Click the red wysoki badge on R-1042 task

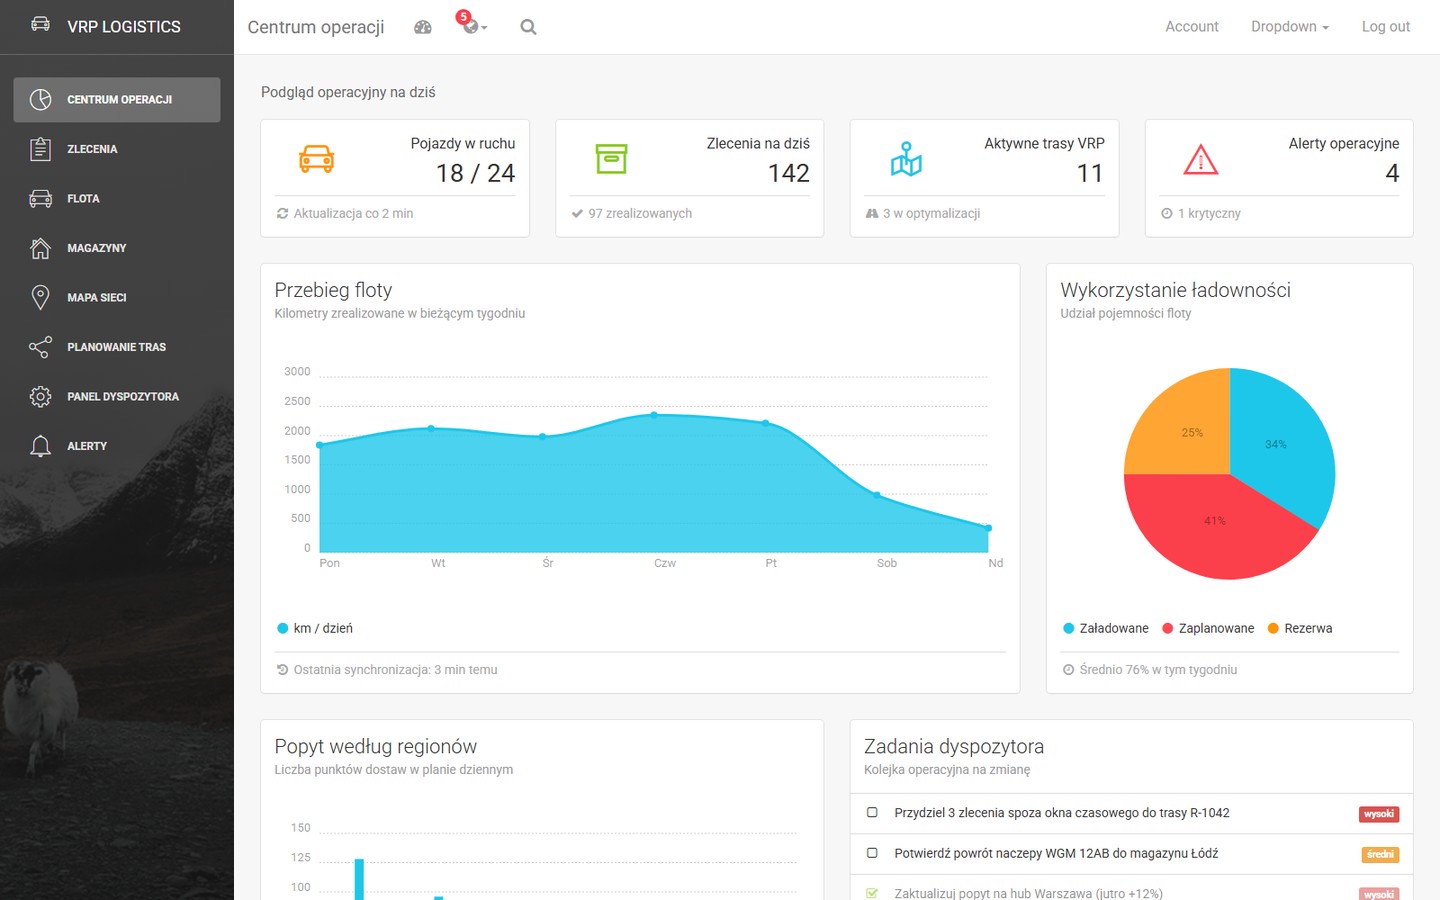coord(1379,814)
